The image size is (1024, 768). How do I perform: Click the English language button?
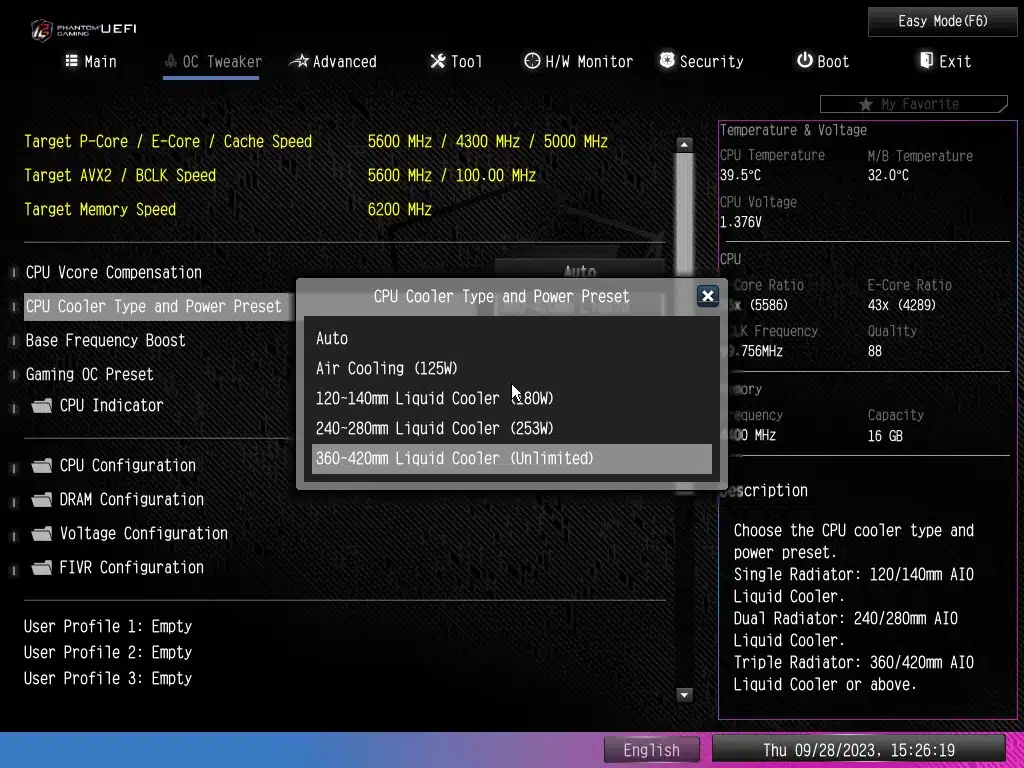tap(651, 750)
